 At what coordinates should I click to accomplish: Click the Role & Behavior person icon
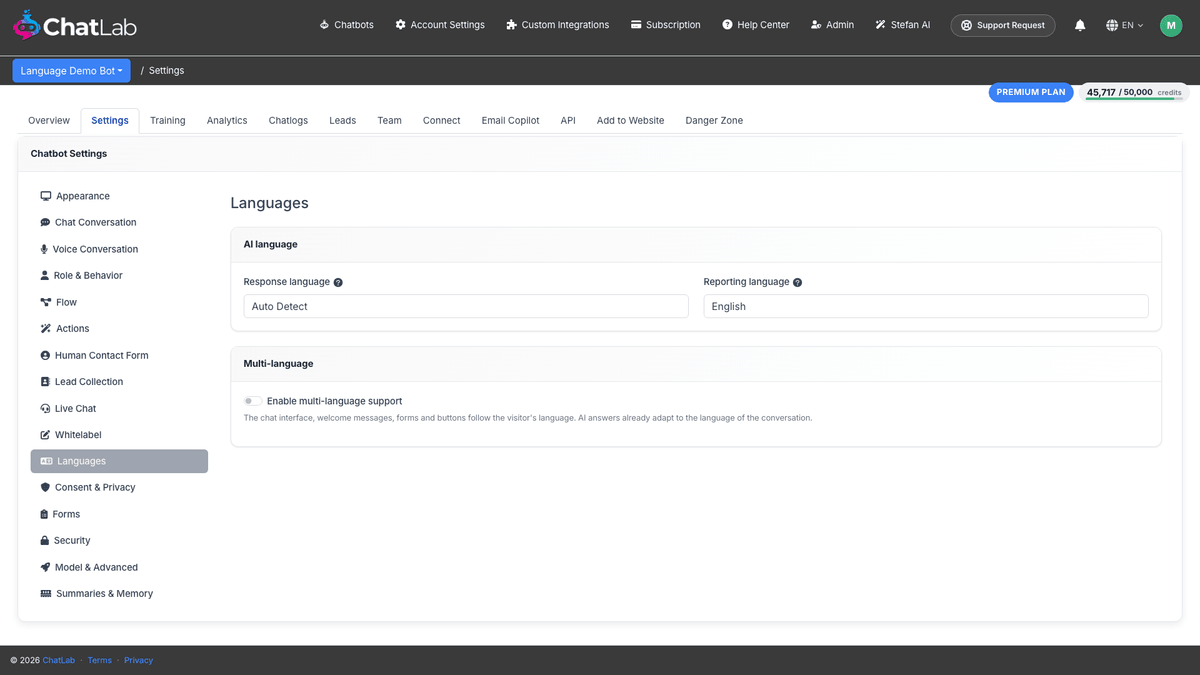[44, 275]
